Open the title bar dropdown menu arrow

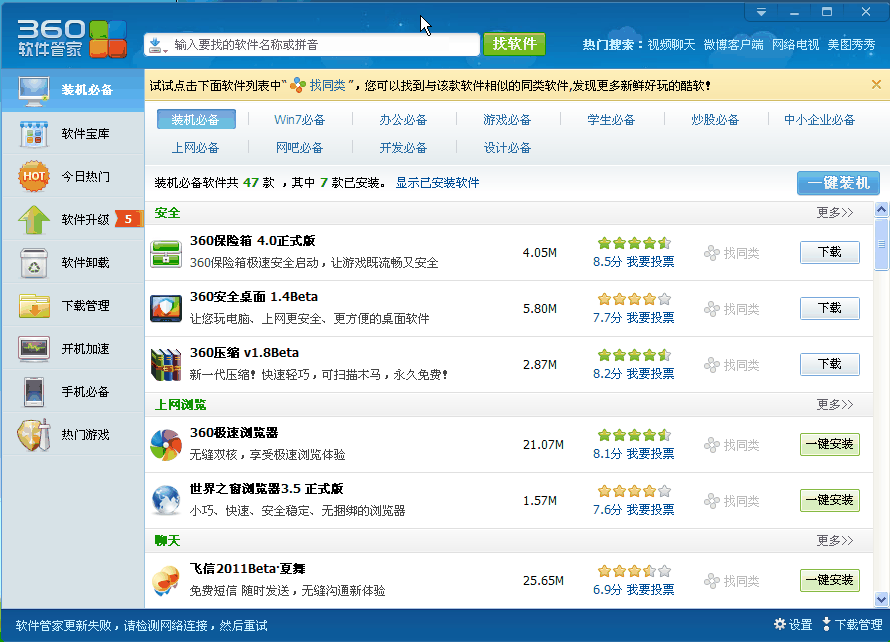[761, 12]
